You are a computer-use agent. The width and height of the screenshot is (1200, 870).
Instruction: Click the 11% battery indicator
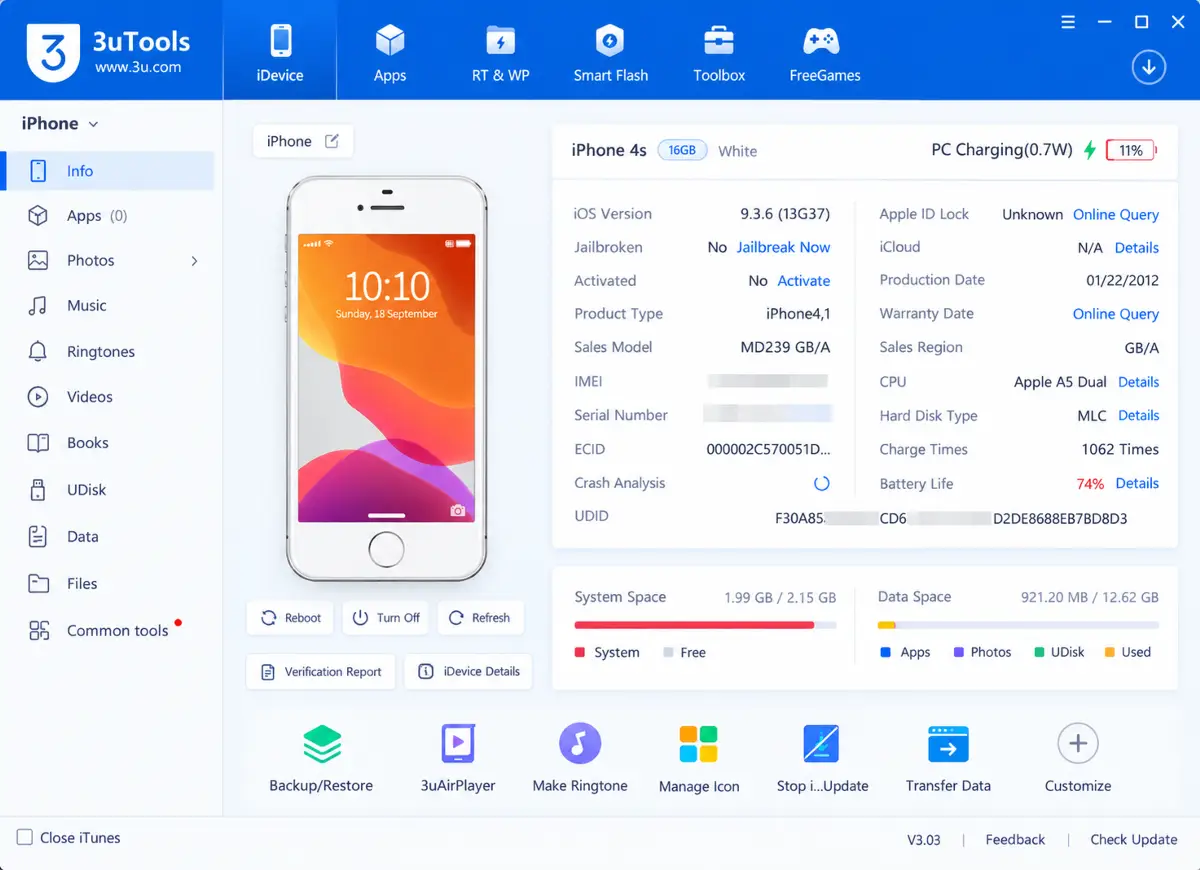[x=1131, y=151]
